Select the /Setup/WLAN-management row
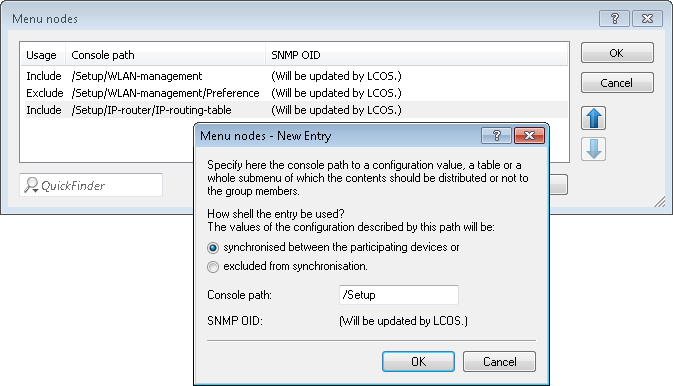The height and width of the screenshot is (386, 673). 294,76
